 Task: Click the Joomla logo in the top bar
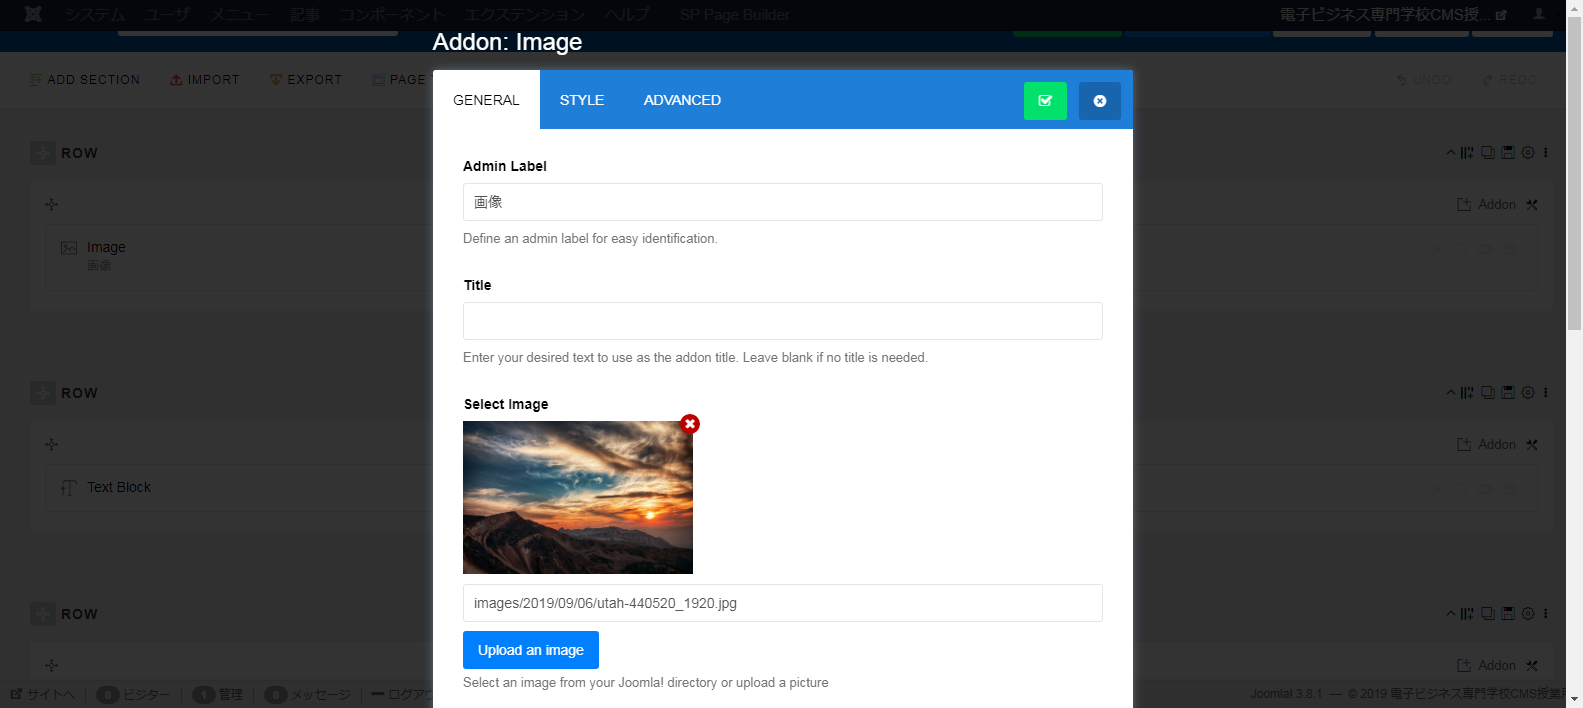[33, 14]
